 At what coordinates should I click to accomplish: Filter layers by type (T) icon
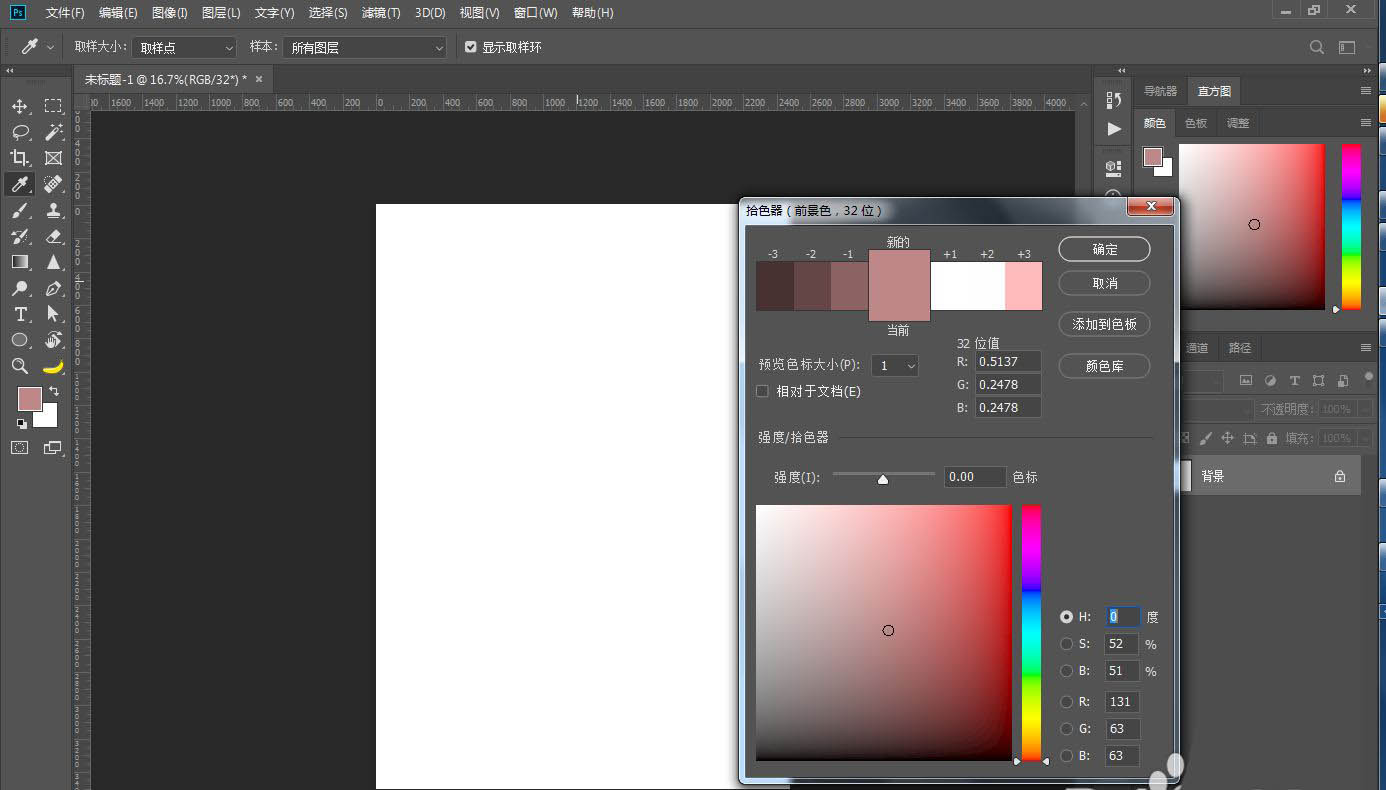pos(1294,380)
